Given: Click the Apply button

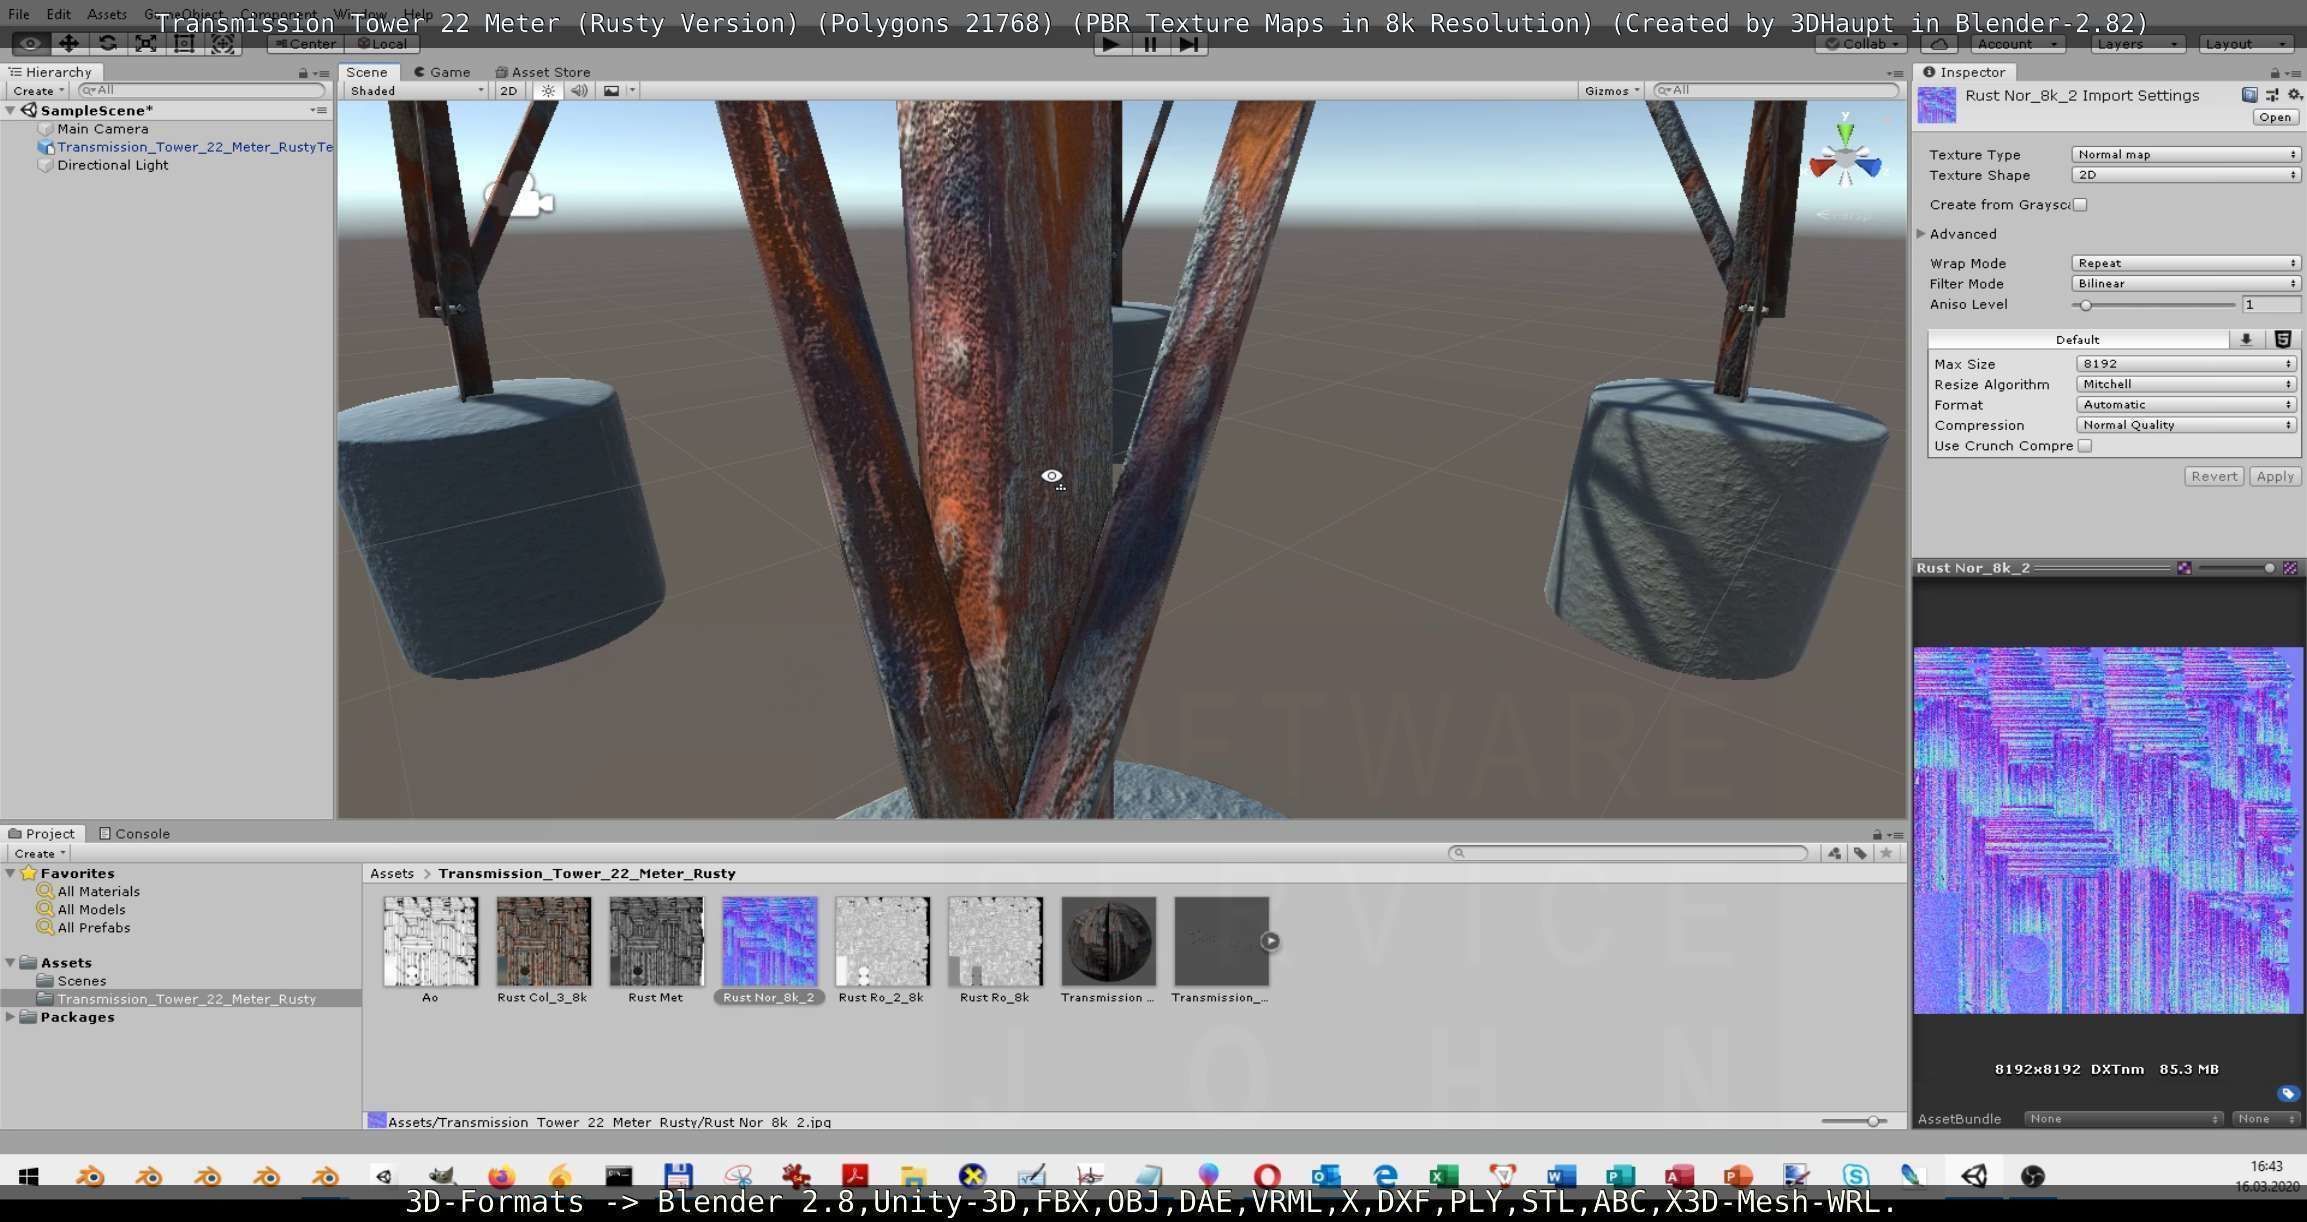Looking at the screenshot, I should [2274, 476].
